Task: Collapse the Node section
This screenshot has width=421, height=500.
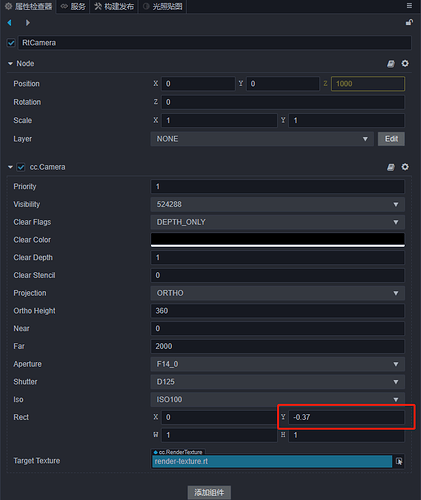Action: click(10, 63)
